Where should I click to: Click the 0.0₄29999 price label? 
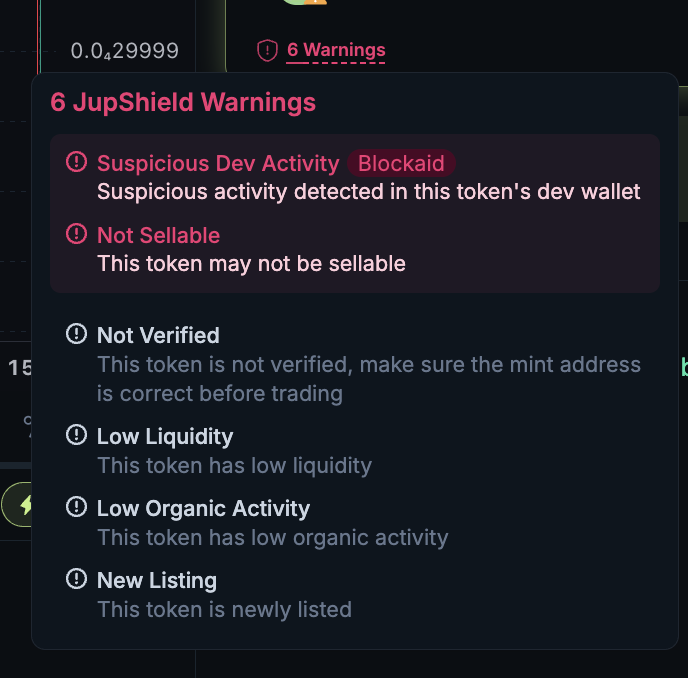[x=124, y=51]
